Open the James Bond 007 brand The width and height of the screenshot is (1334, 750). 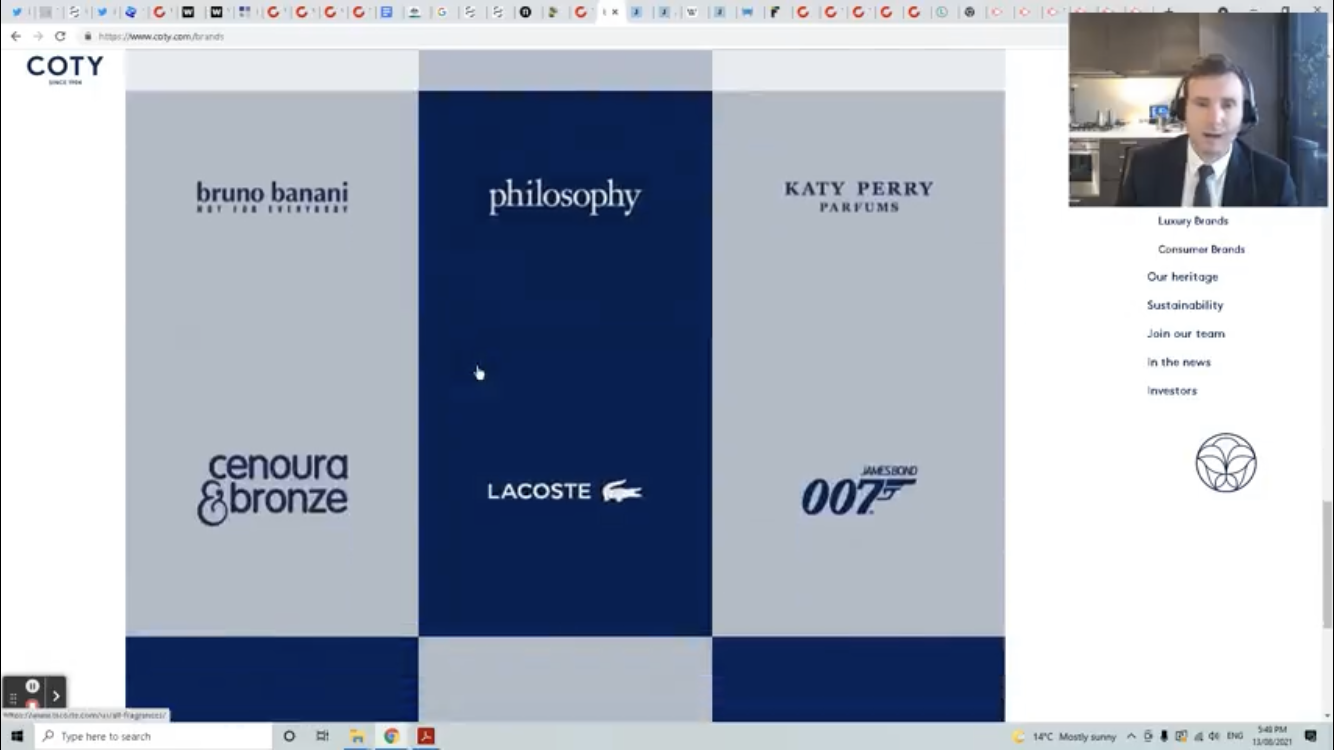859,490
